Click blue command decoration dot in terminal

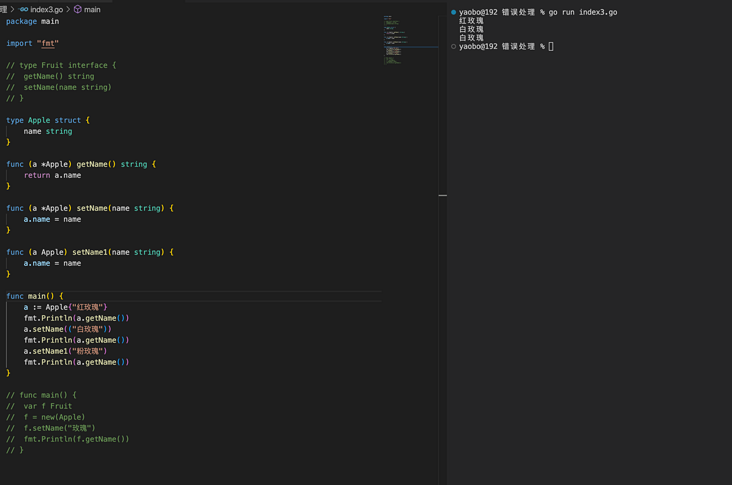pyautogui.click(x=453, y=12)
